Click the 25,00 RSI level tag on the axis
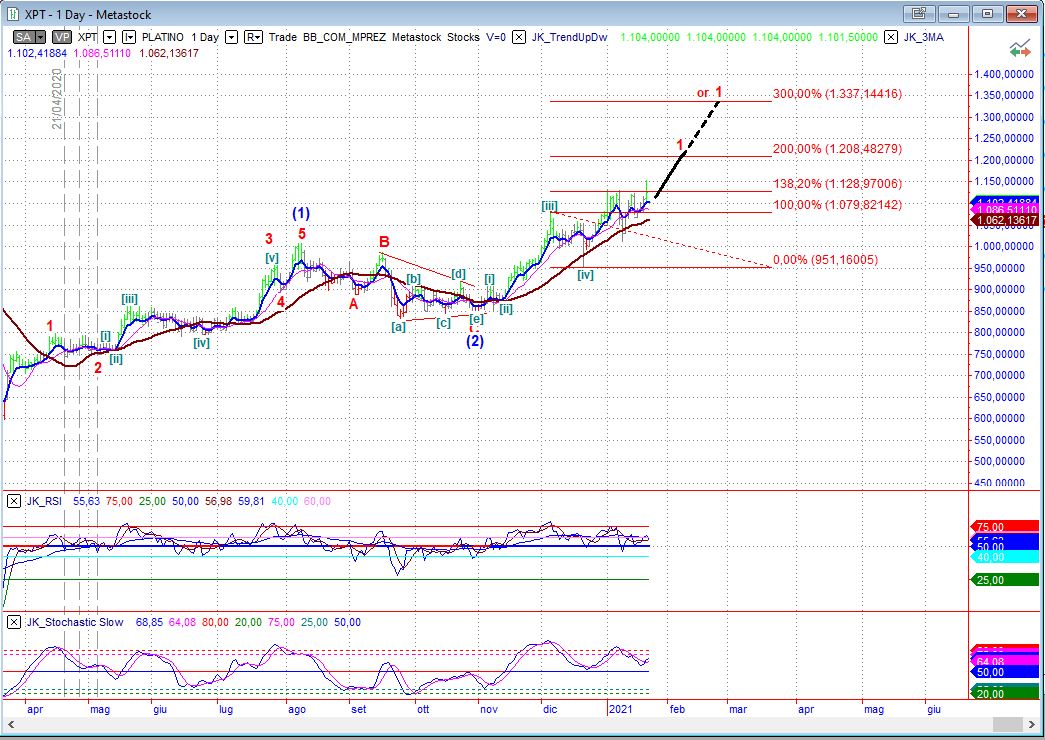1045x740 pixels. [1006, 580]
